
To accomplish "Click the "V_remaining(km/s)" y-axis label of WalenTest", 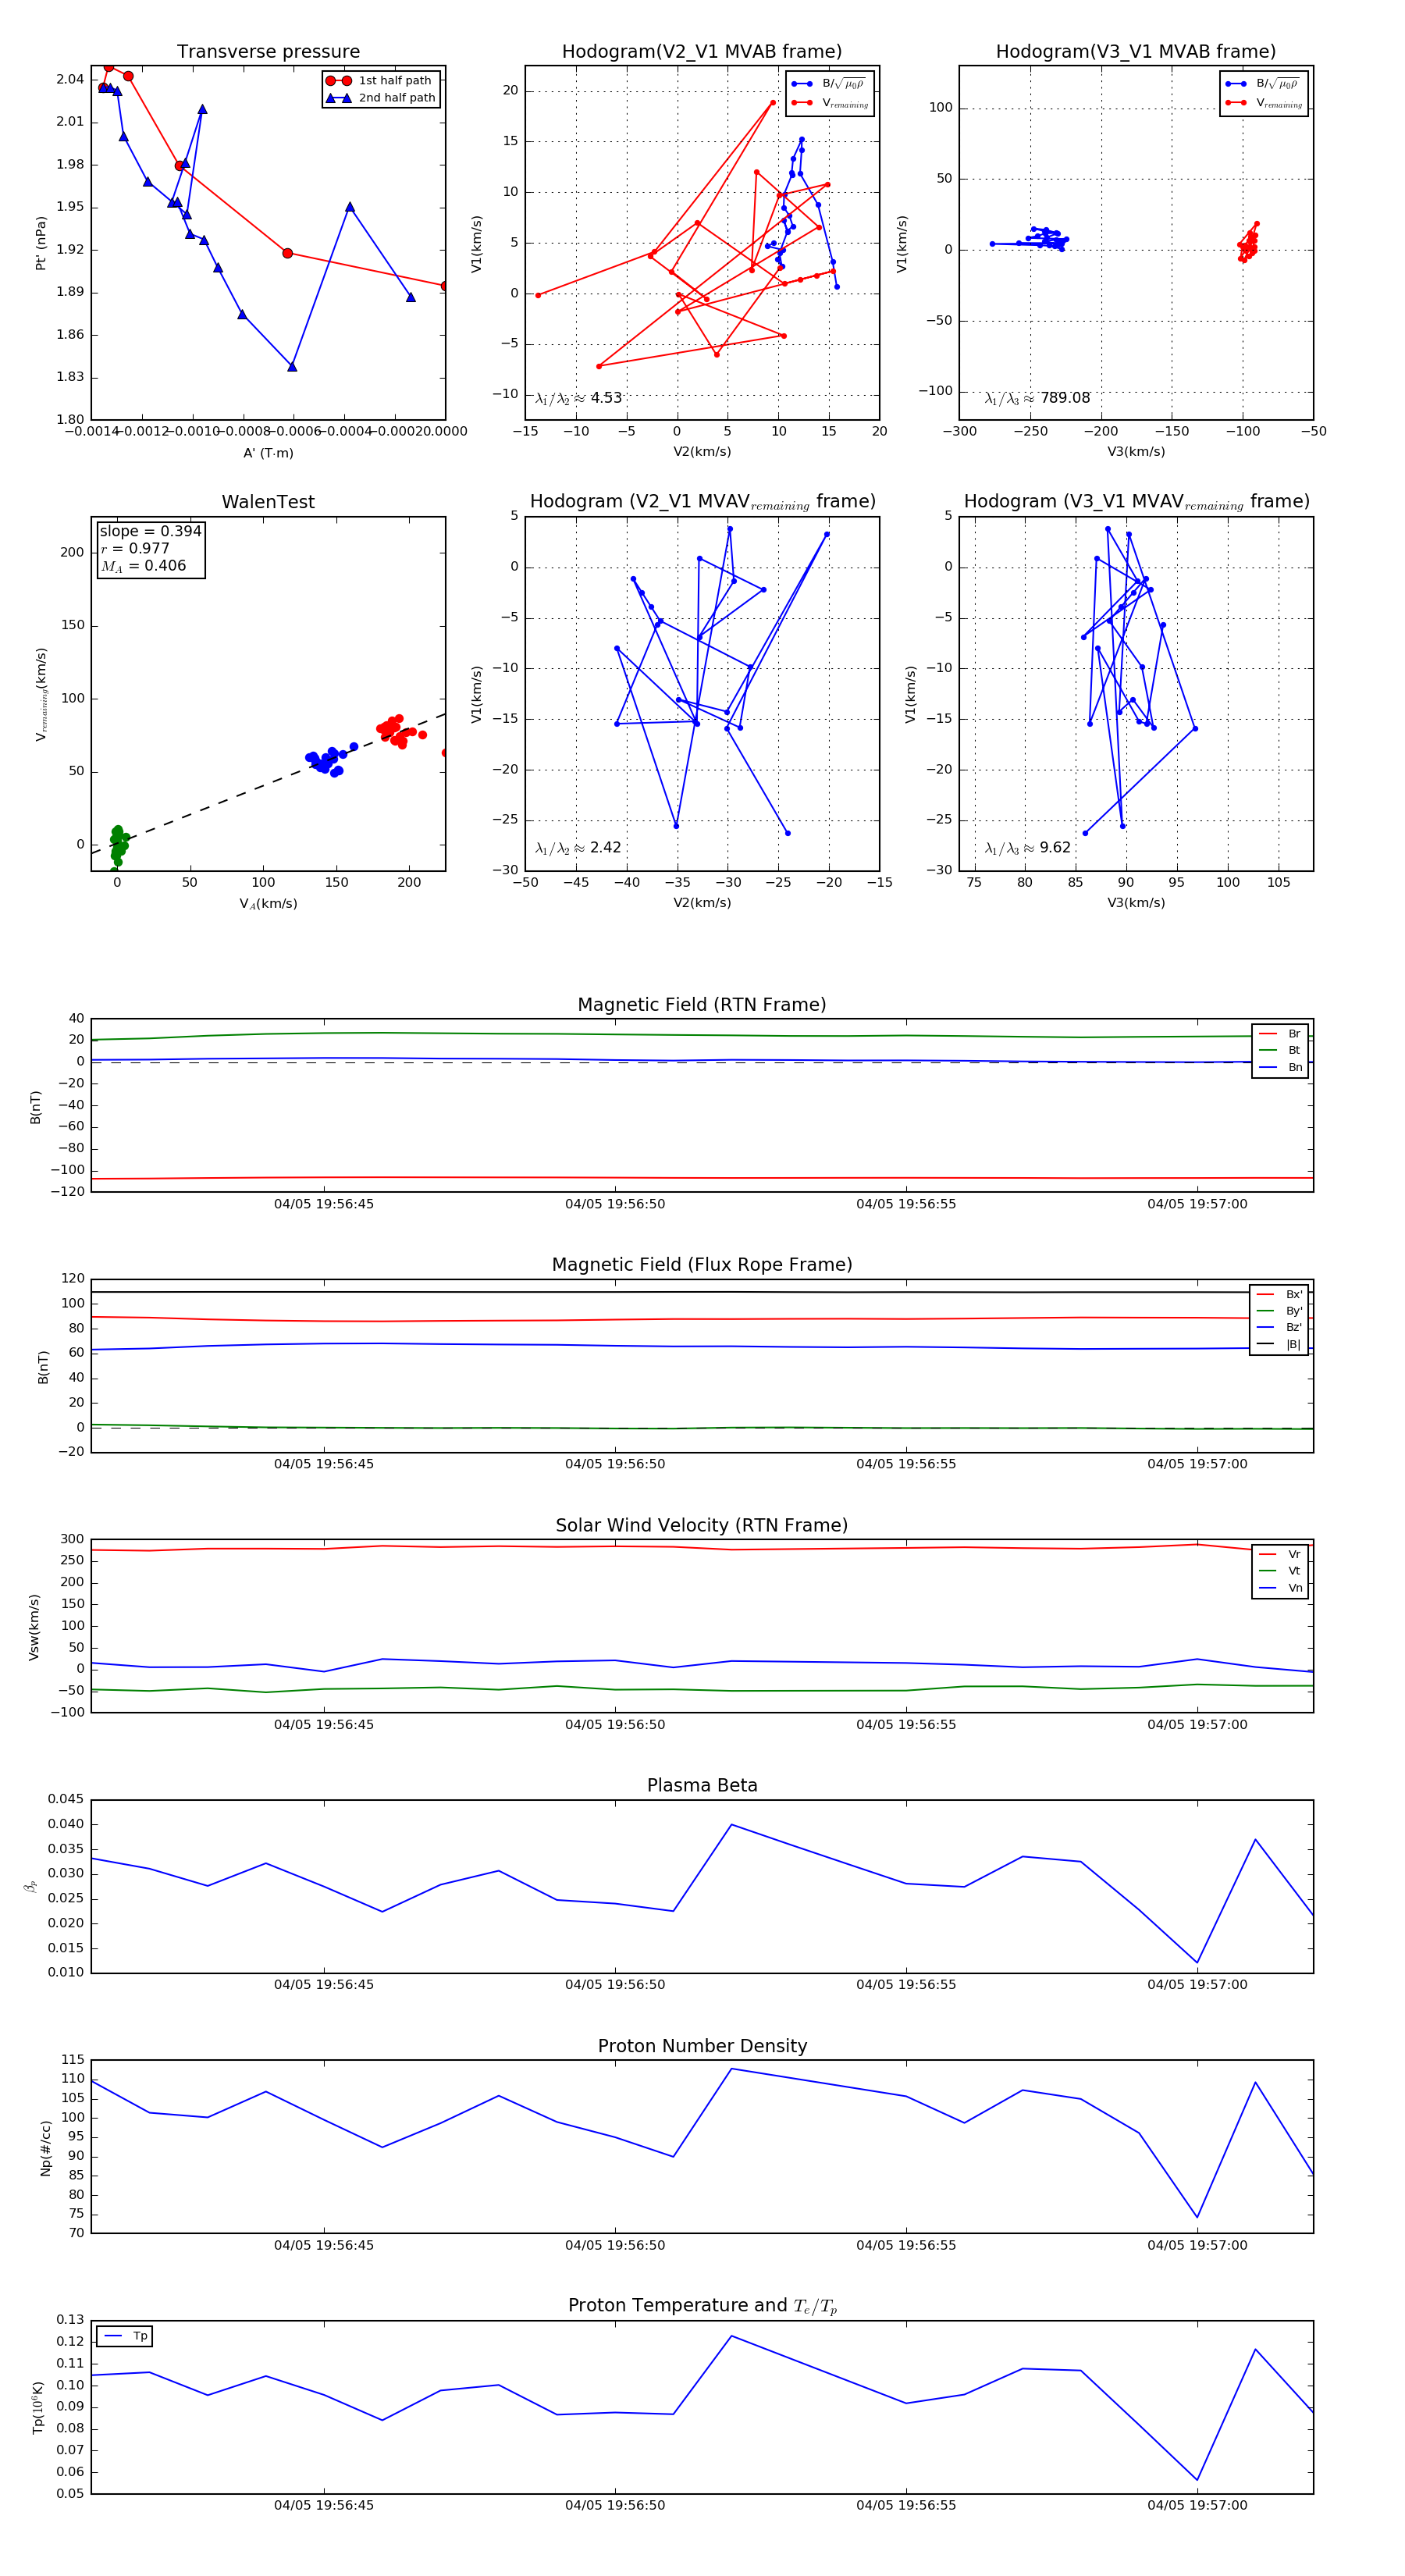I will coord(41,694).
